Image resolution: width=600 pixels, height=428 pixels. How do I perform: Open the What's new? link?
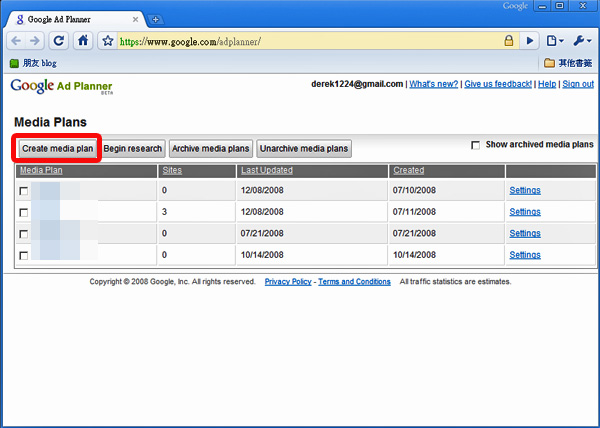point(434,84)
